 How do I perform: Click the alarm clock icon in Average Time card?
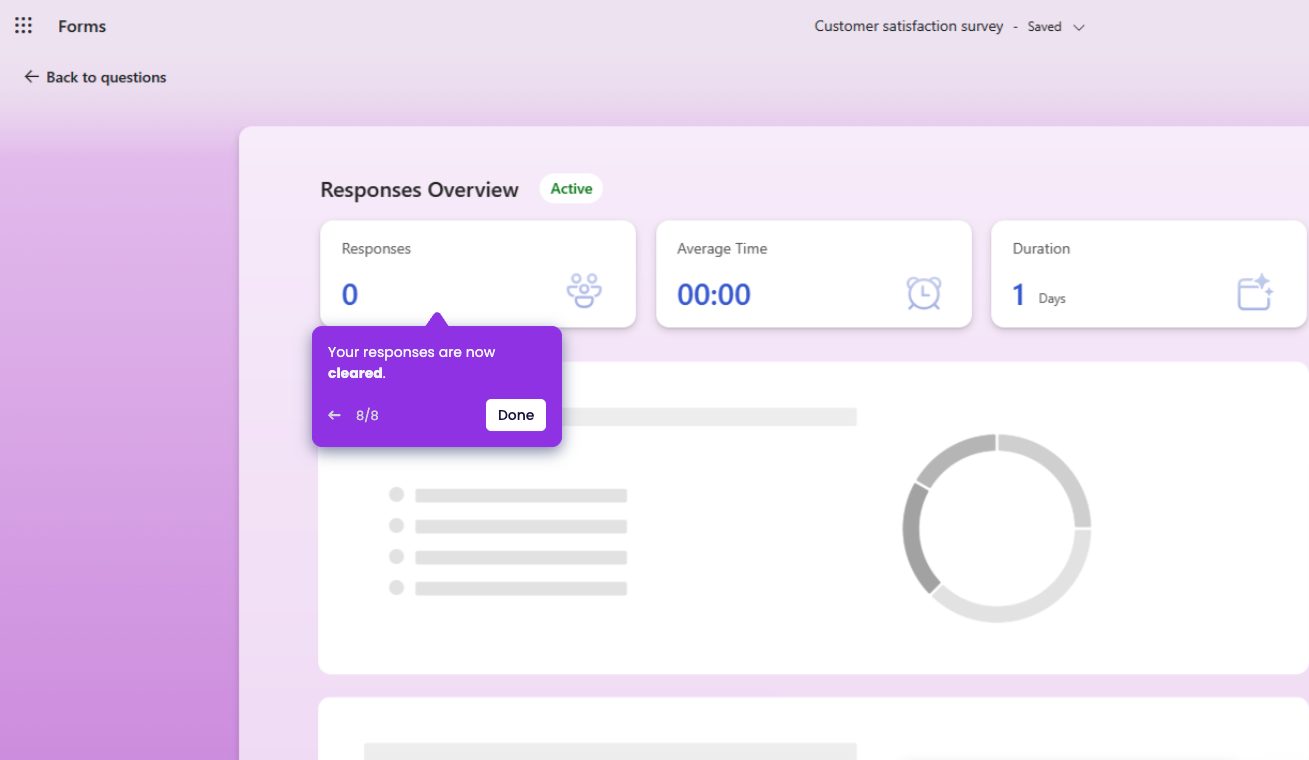924,292
